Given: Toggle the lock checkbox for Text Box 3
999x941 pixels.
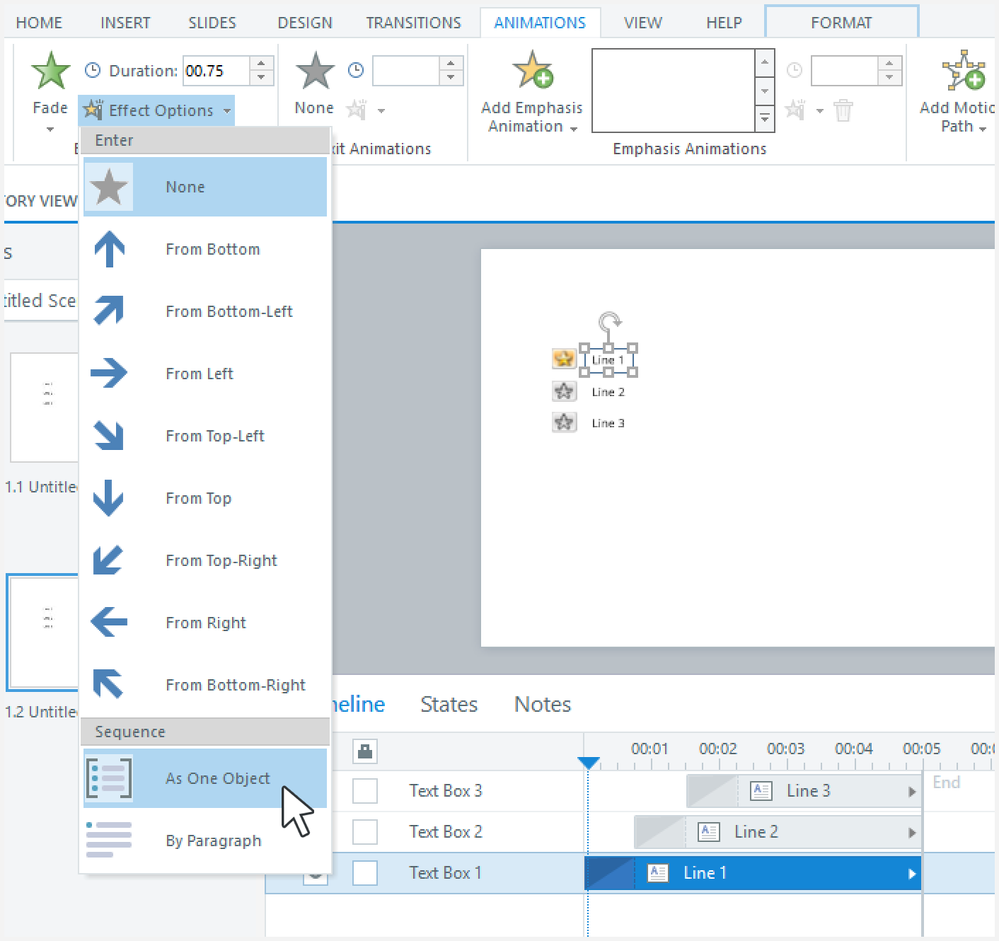Looking at the screenshot, I should tap(365, 791).
